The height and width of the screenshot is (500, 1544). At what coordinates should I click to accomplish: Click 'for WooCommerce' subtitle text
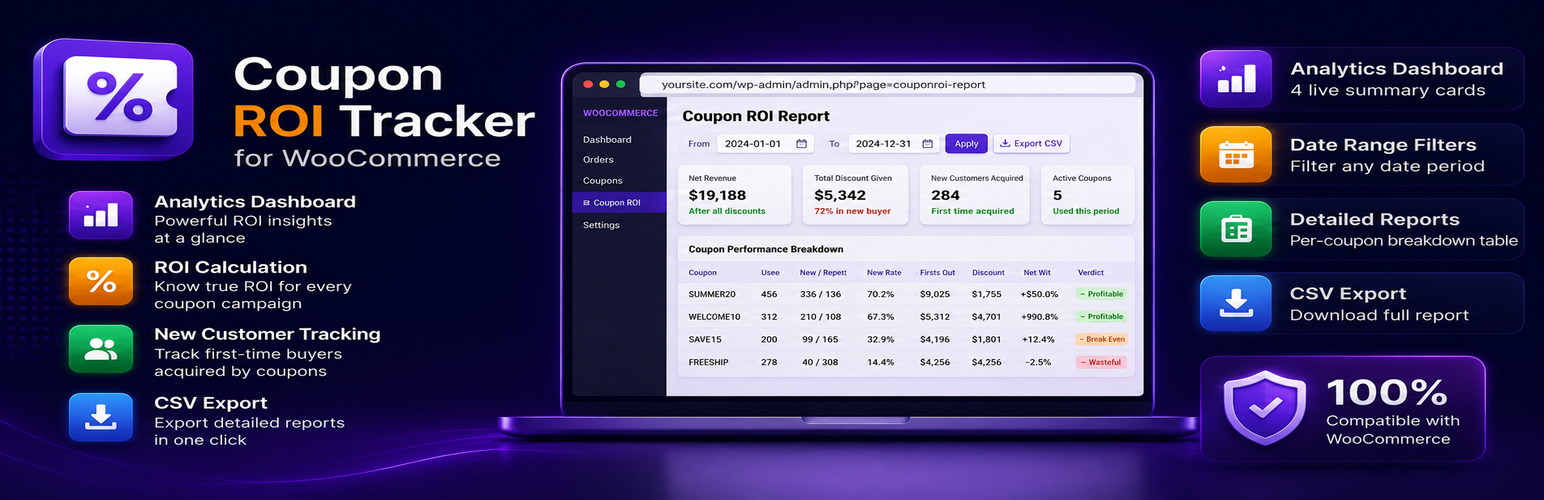(367, 158)
